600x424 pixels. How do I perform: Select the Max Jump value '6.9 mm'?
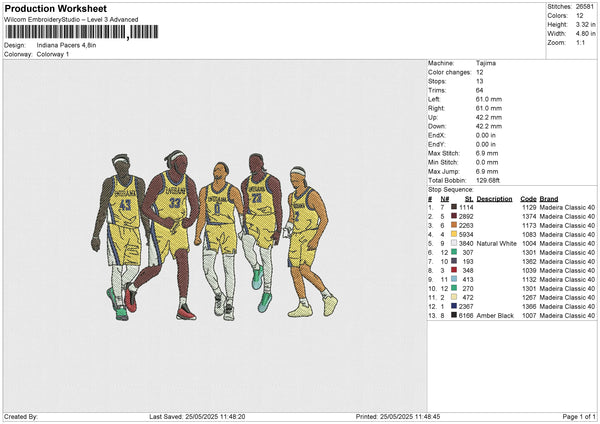[x=487, y=171]
